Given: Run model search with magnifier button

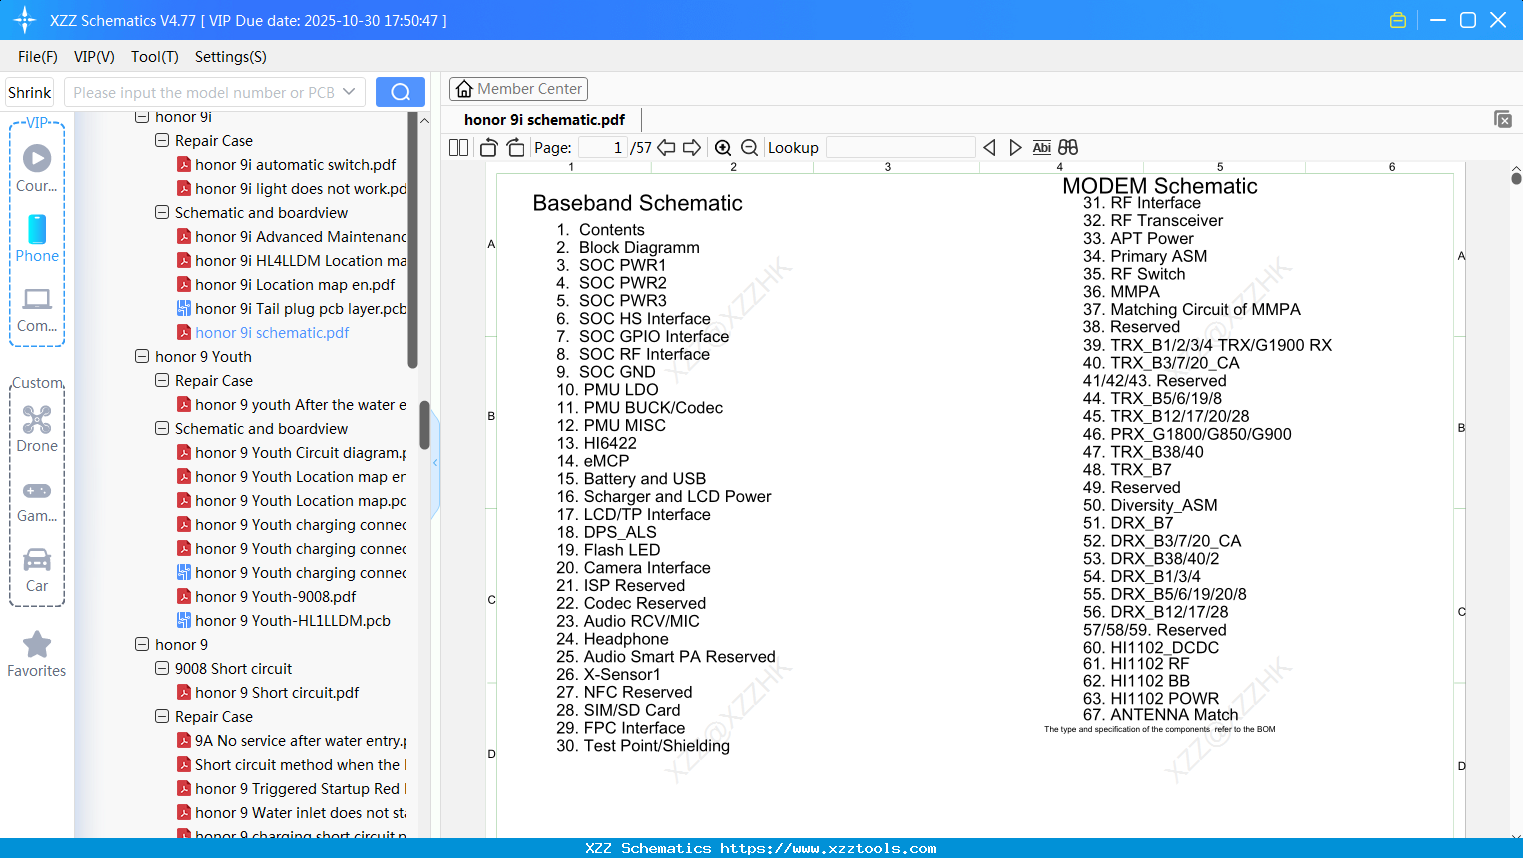Looking at the screenshot, I should (400, 92).
